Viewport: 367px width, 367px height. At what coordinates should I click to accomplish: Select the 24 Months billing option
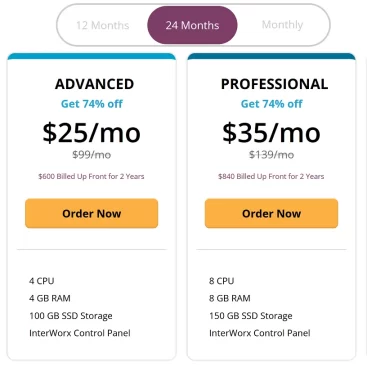point(192,25)
